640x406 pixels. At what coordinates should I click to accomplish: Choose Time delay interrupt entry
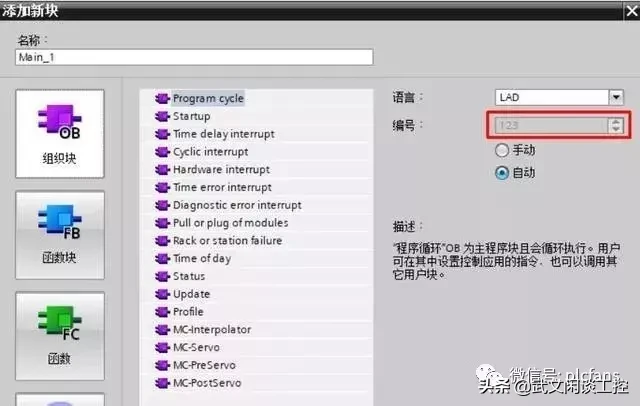pos(224,134)
